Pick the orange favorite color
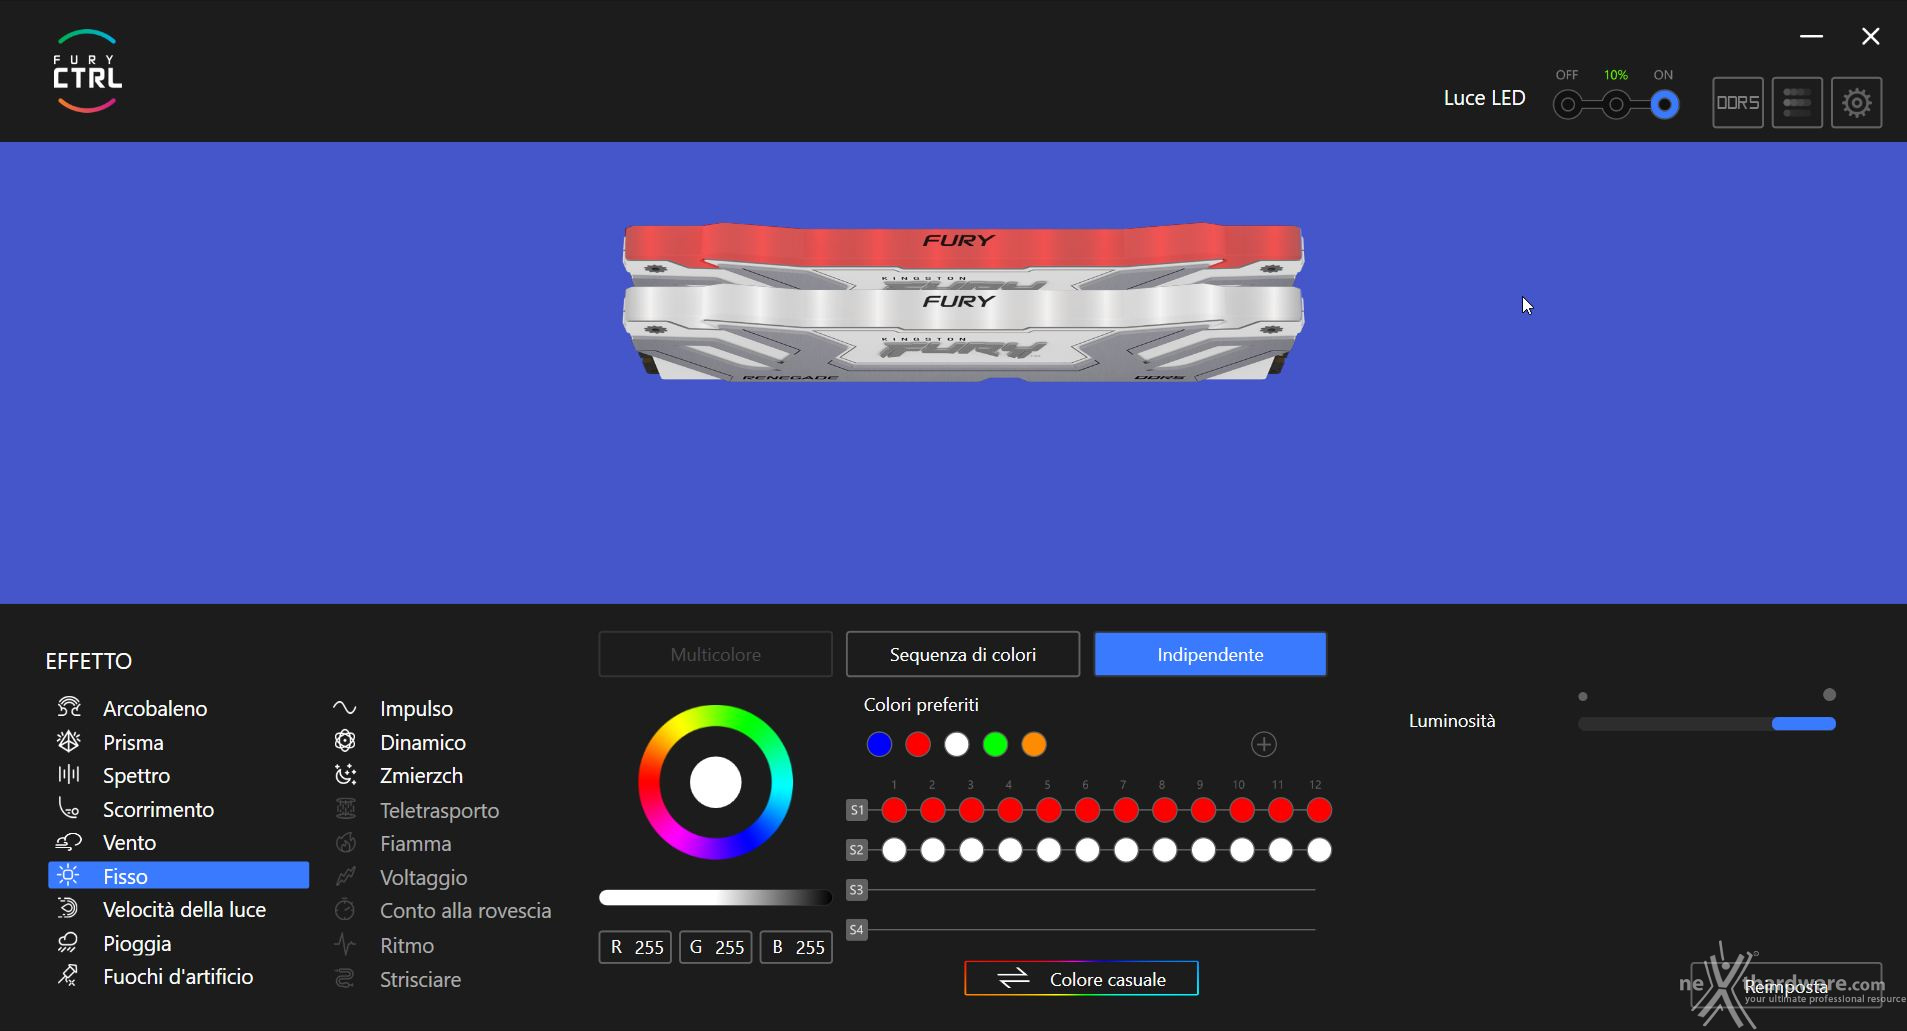This screenshot has width=1907, height=1031. point(1034,744)
